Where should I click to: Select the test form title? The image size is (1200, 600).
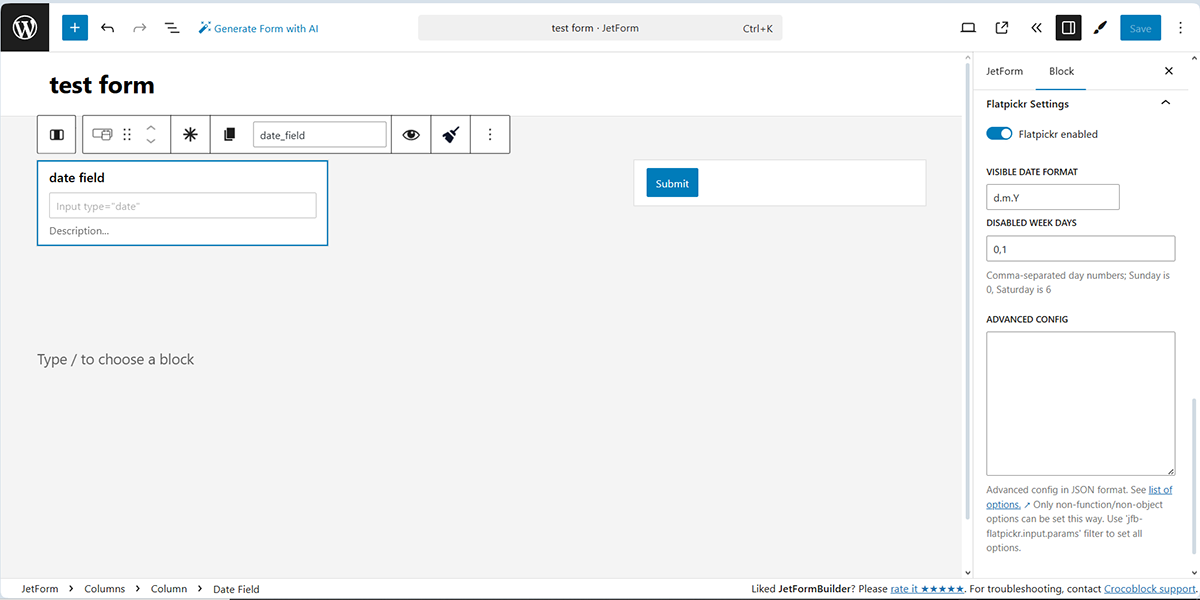(102, 85)
